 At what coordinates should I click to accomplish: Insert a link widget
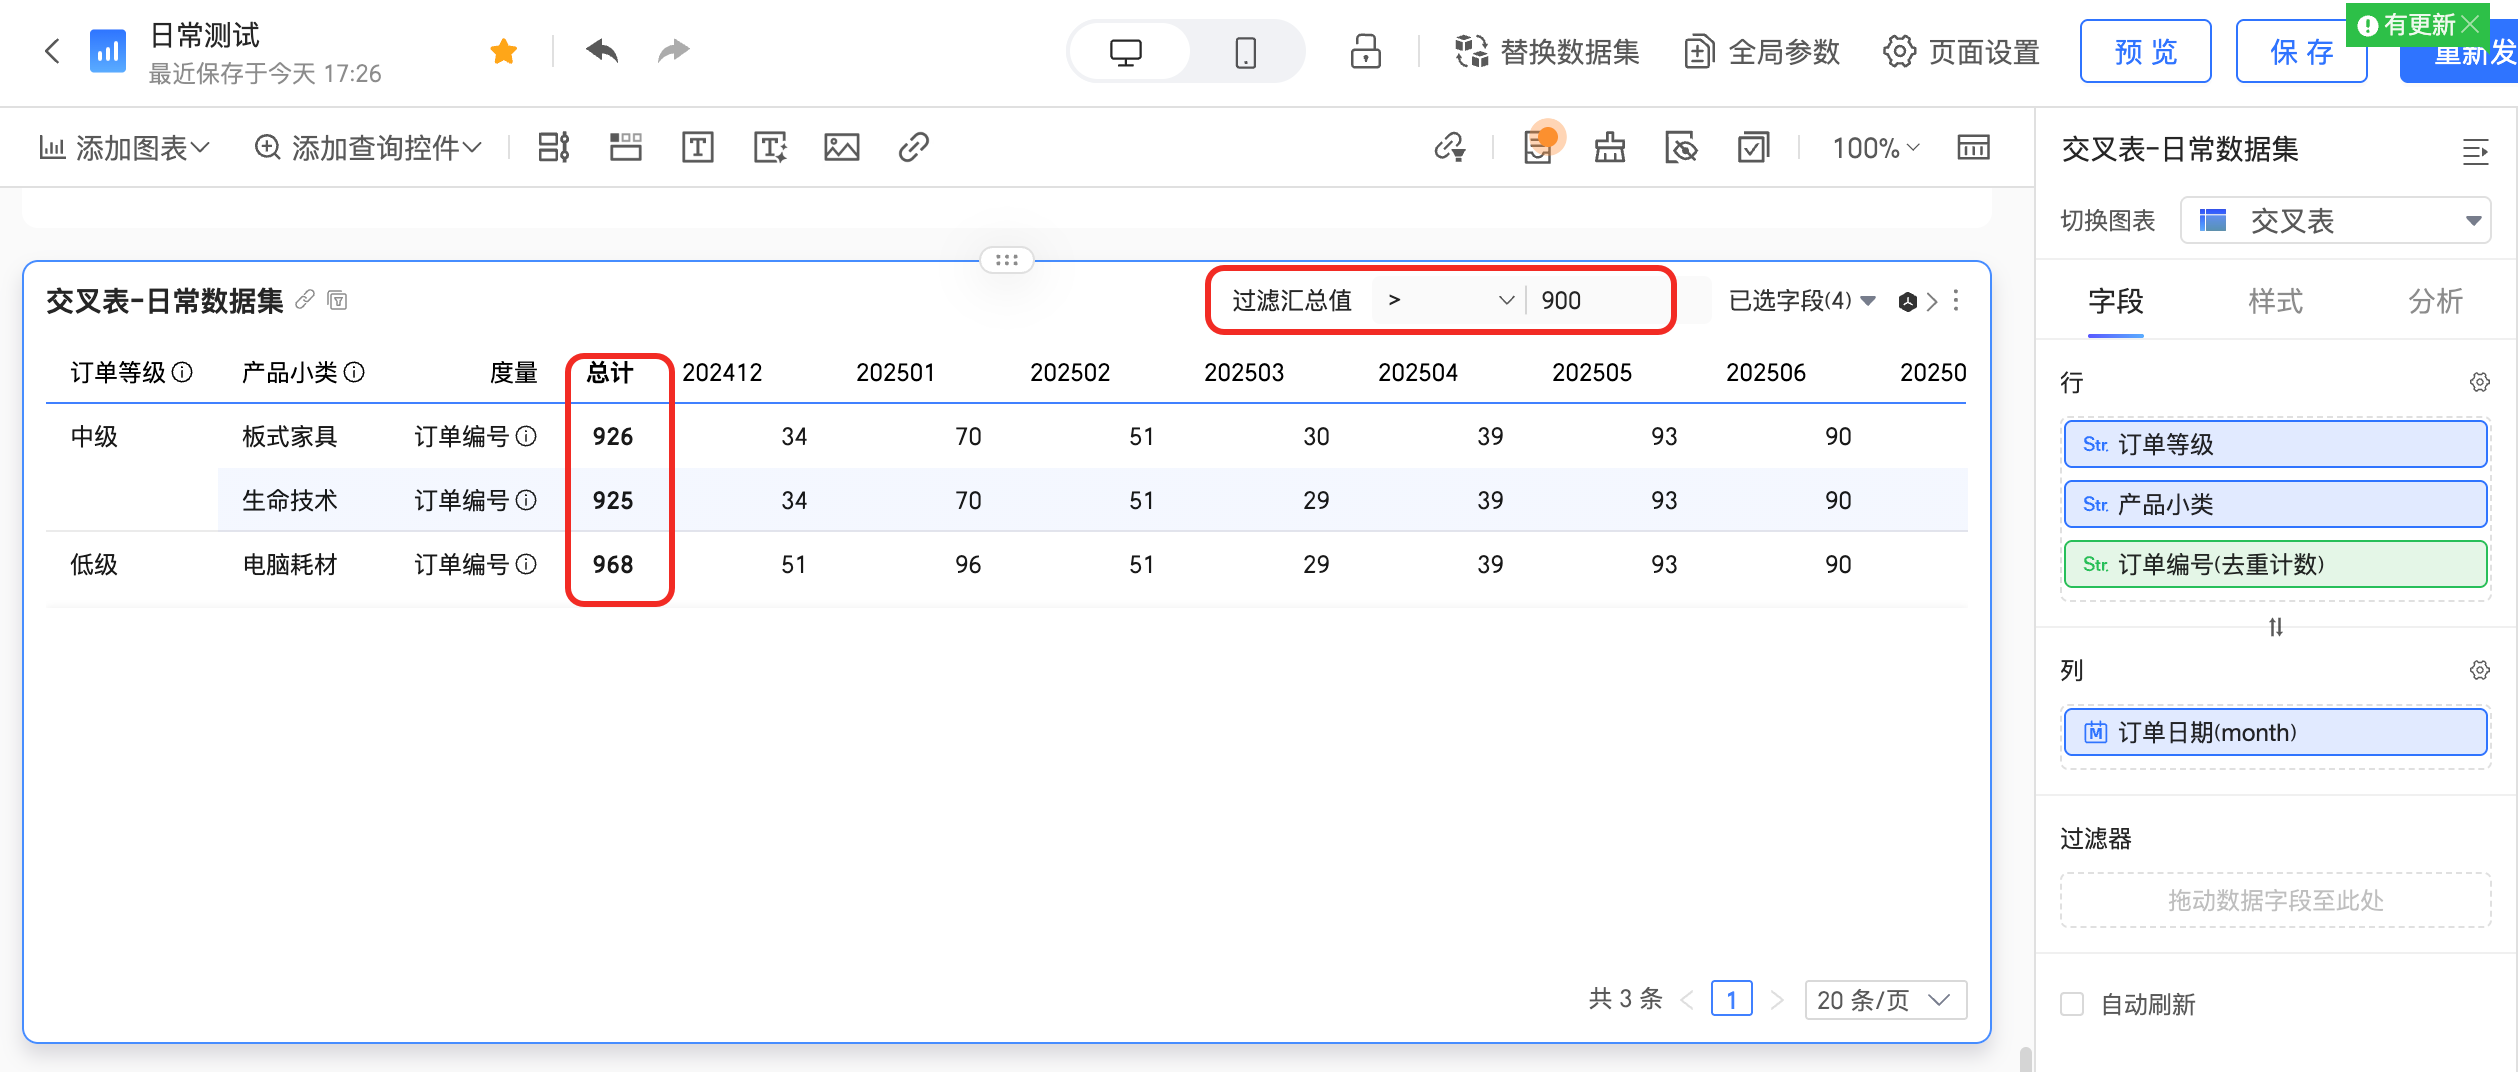click(913, 148)
